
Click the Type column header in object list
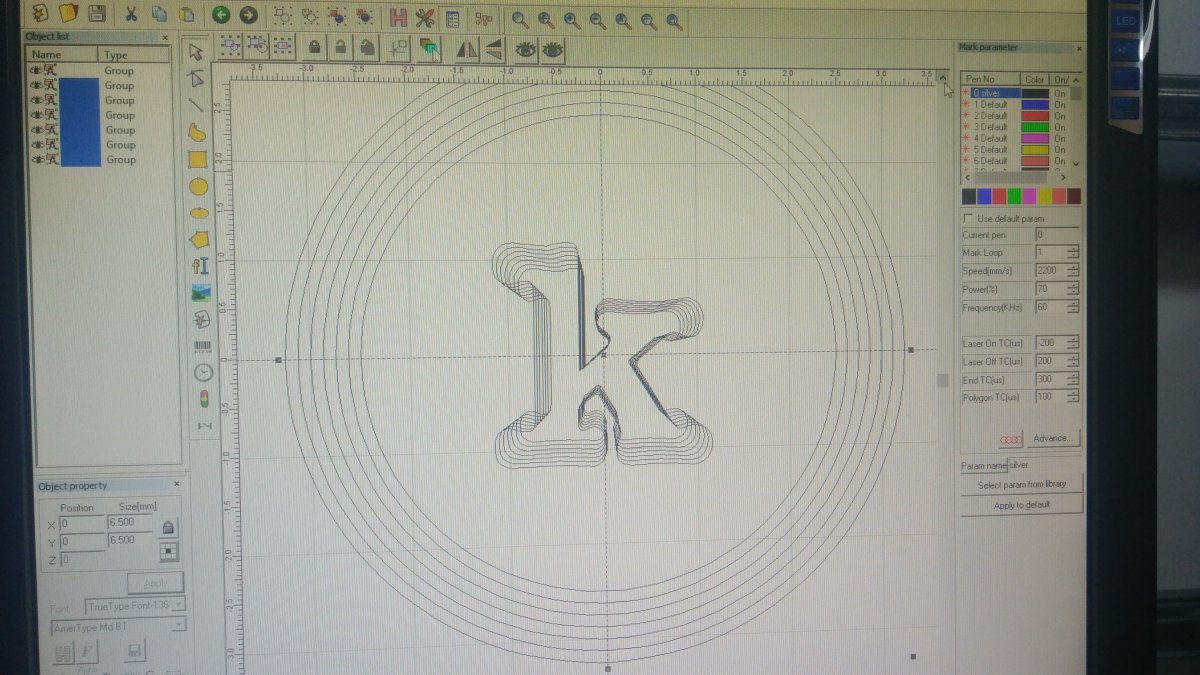point(116,55)
